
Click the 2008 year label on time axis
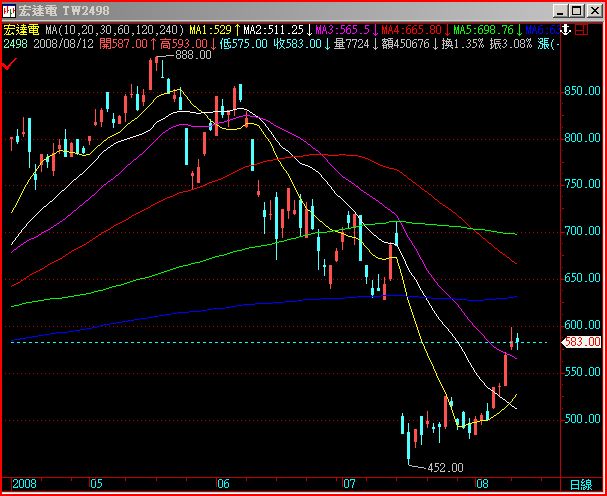pos(24,484)
